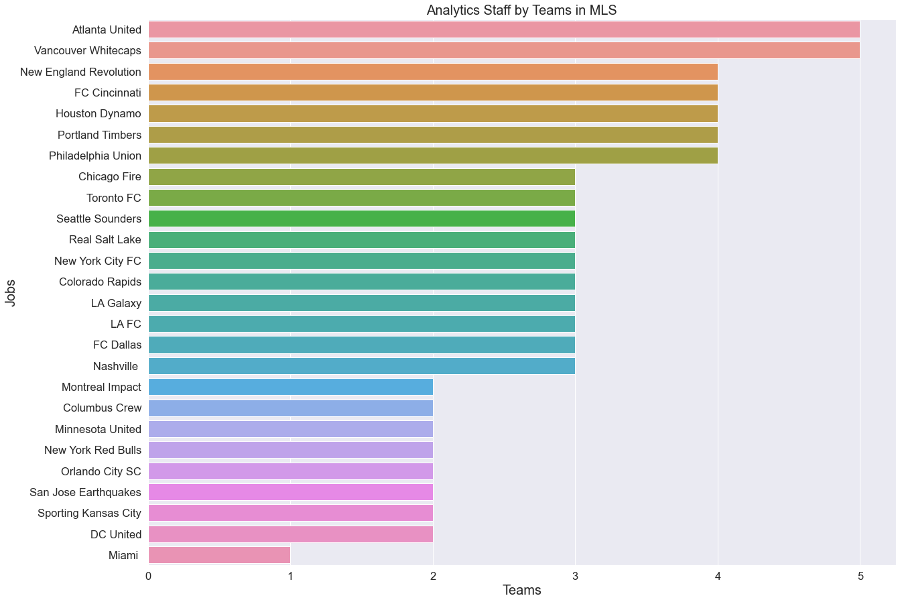Click the New York Red Bulls label
902x602 pixels.
pyautogui.click(x=93, y=450)
